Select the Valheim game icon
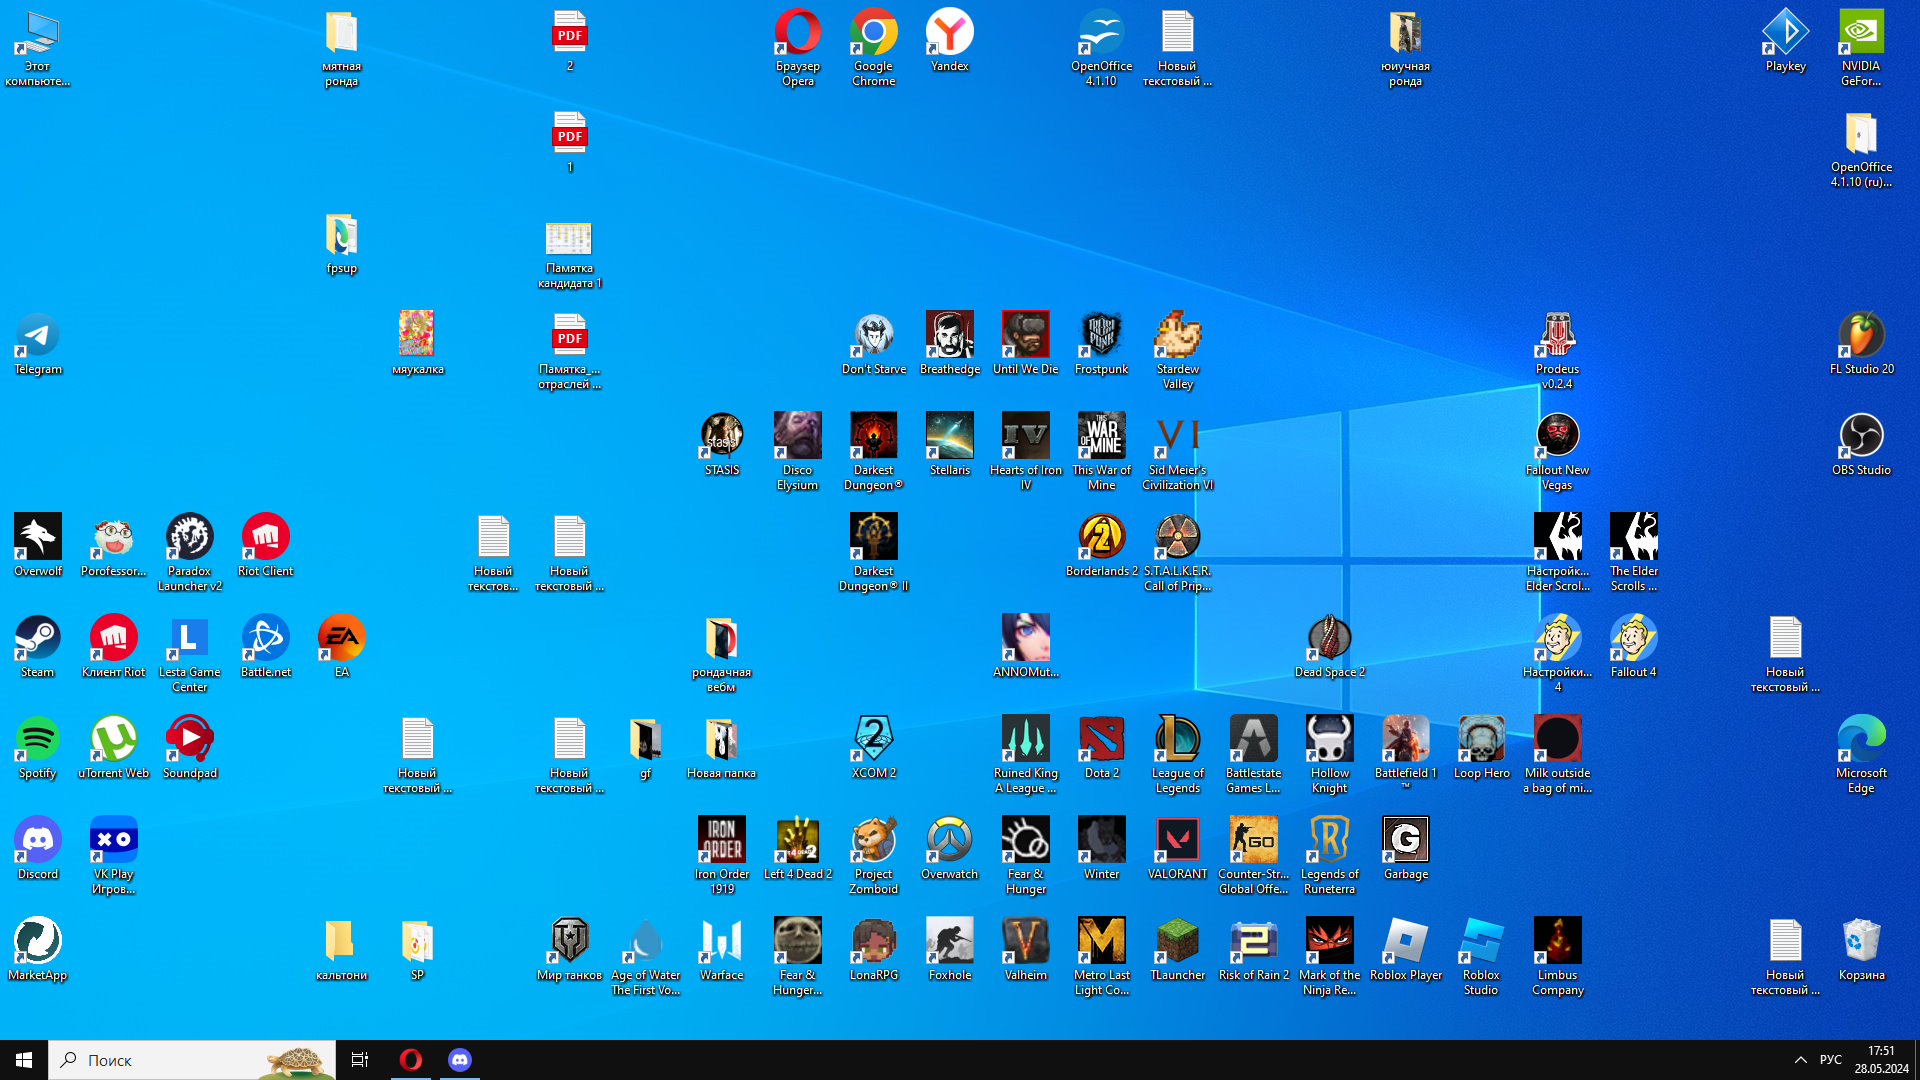The height and width of the screenshot is (1080, 1920). coord(1025,949)
